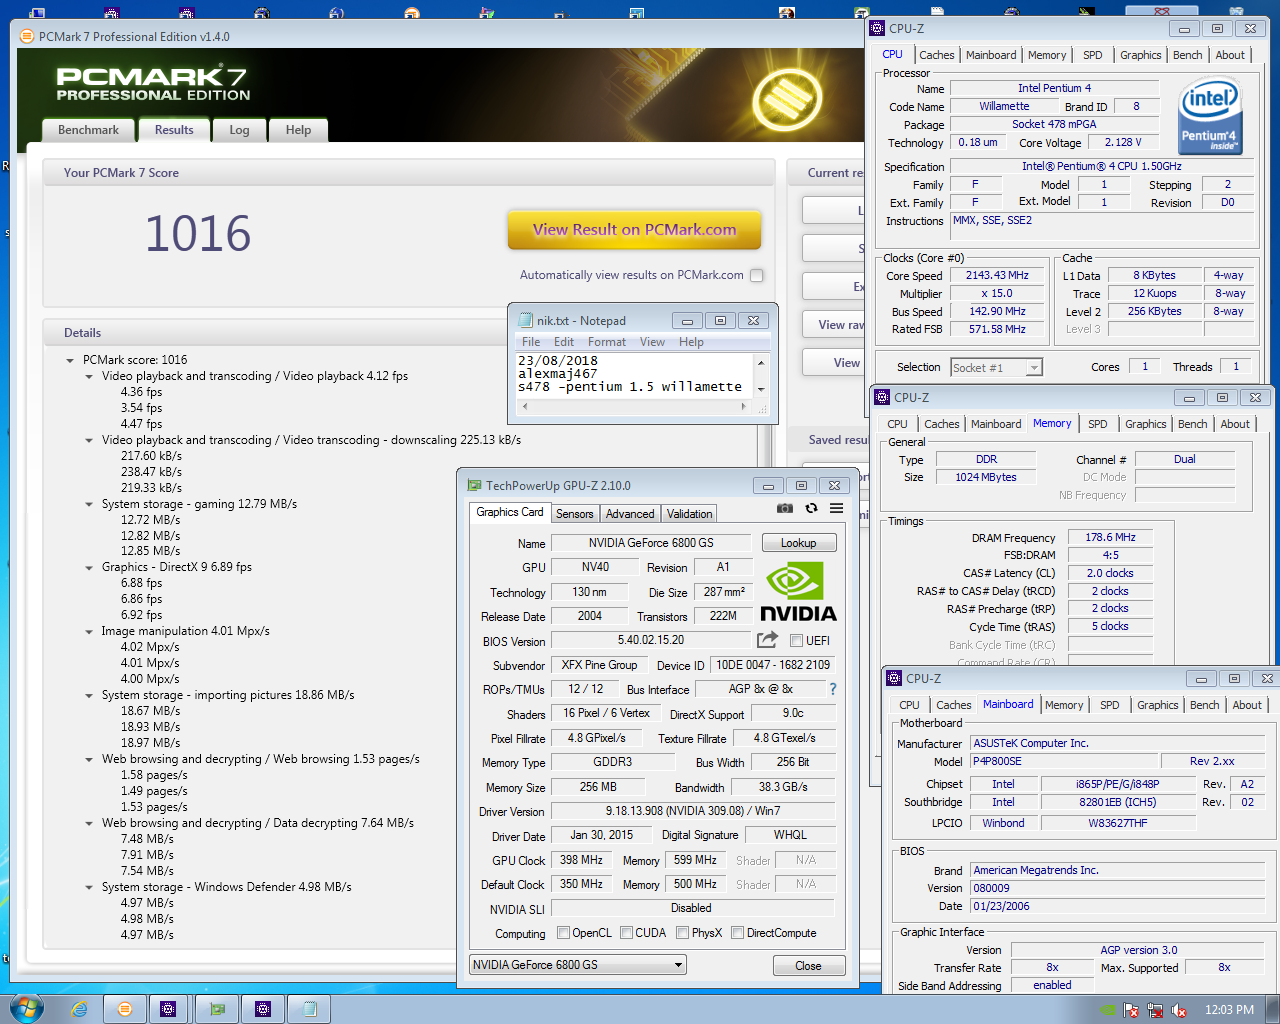Click the PCMark 7 title bar icon
Image resolution: width=1280 pixels, height=1024 pixels.
27,36
